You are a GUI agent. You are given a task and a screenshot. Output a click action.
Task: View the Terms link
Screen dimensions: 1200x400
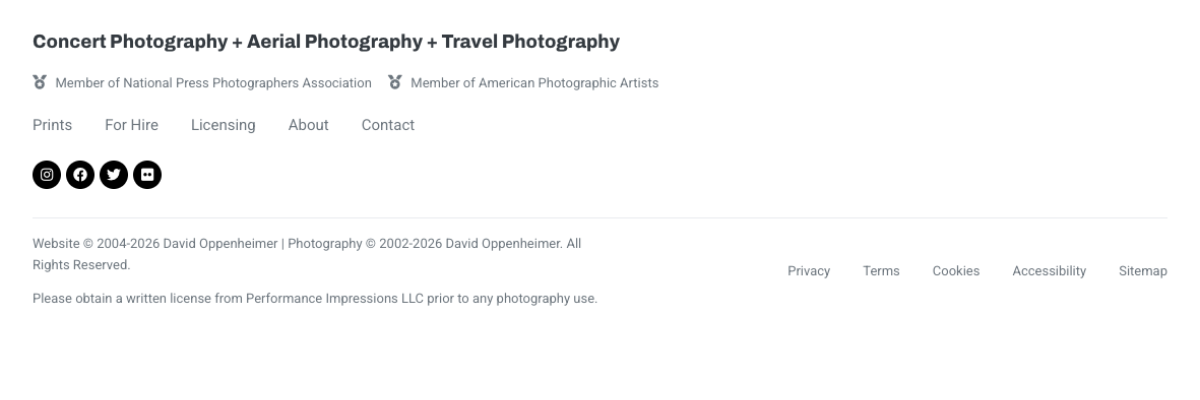[881, 271]
